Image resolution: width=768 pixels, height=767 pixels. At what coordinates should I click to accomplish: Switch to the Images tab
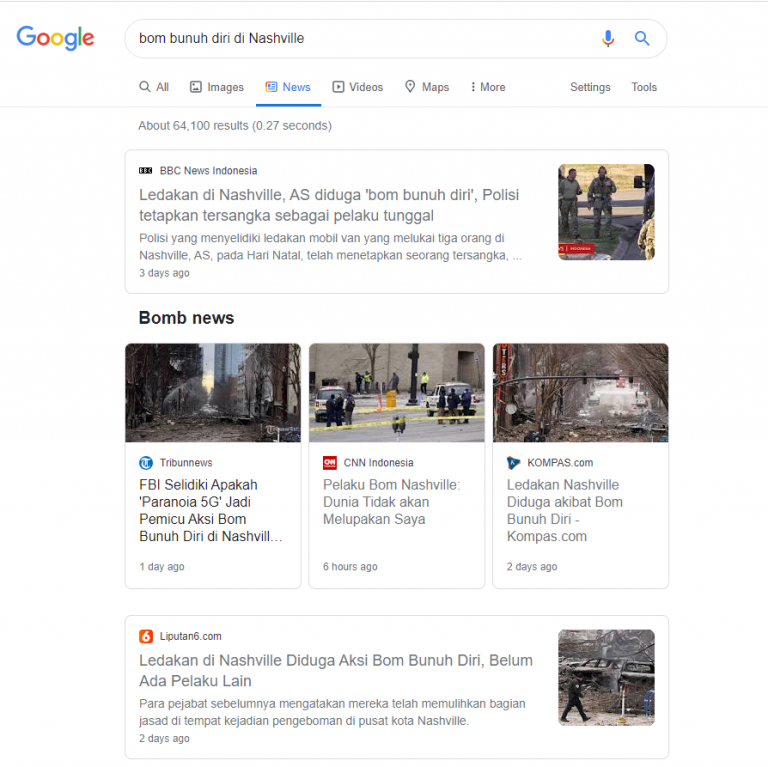(216, 87)
